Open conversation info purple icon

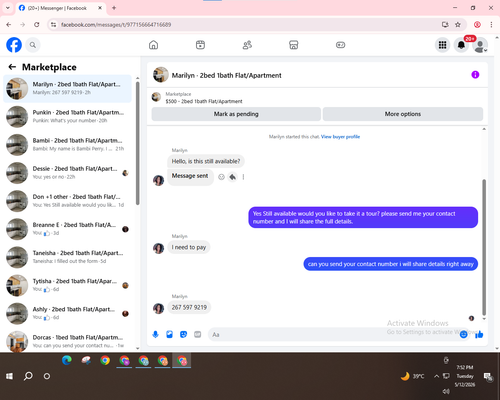pos(475,75)
